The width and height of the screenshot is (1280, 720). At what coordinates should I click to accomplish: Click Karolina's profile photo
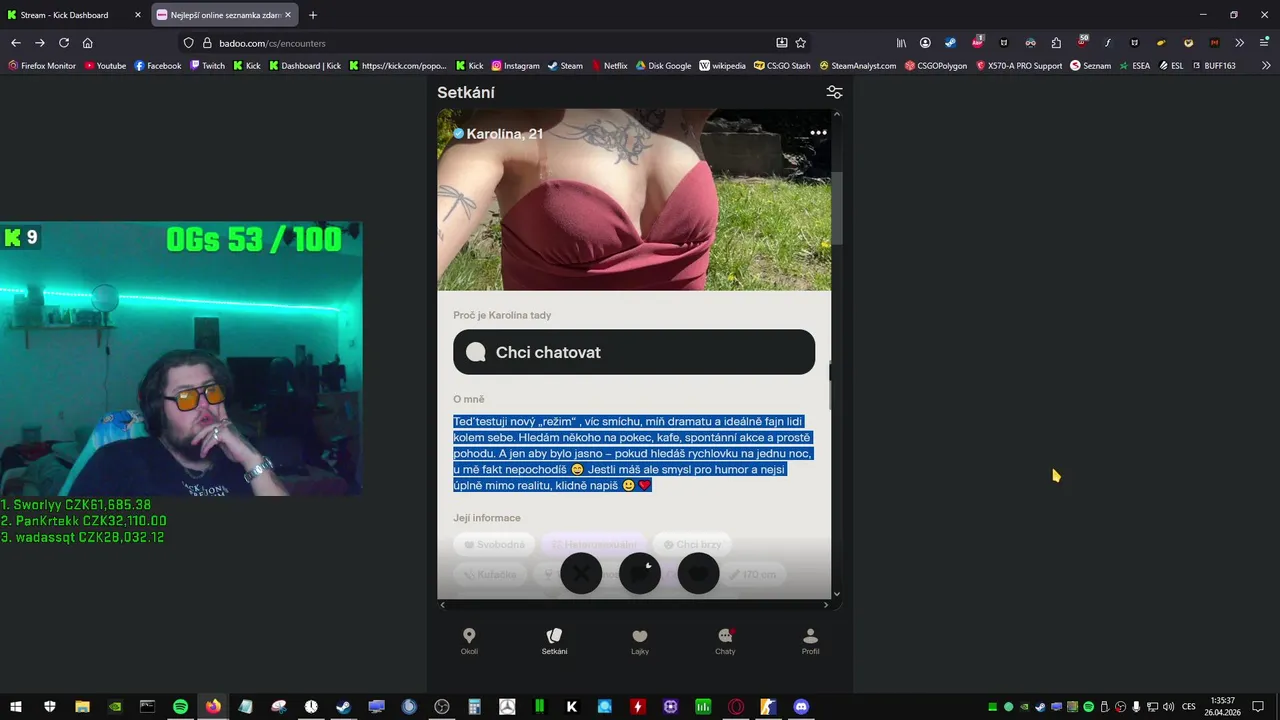point(634,200)
